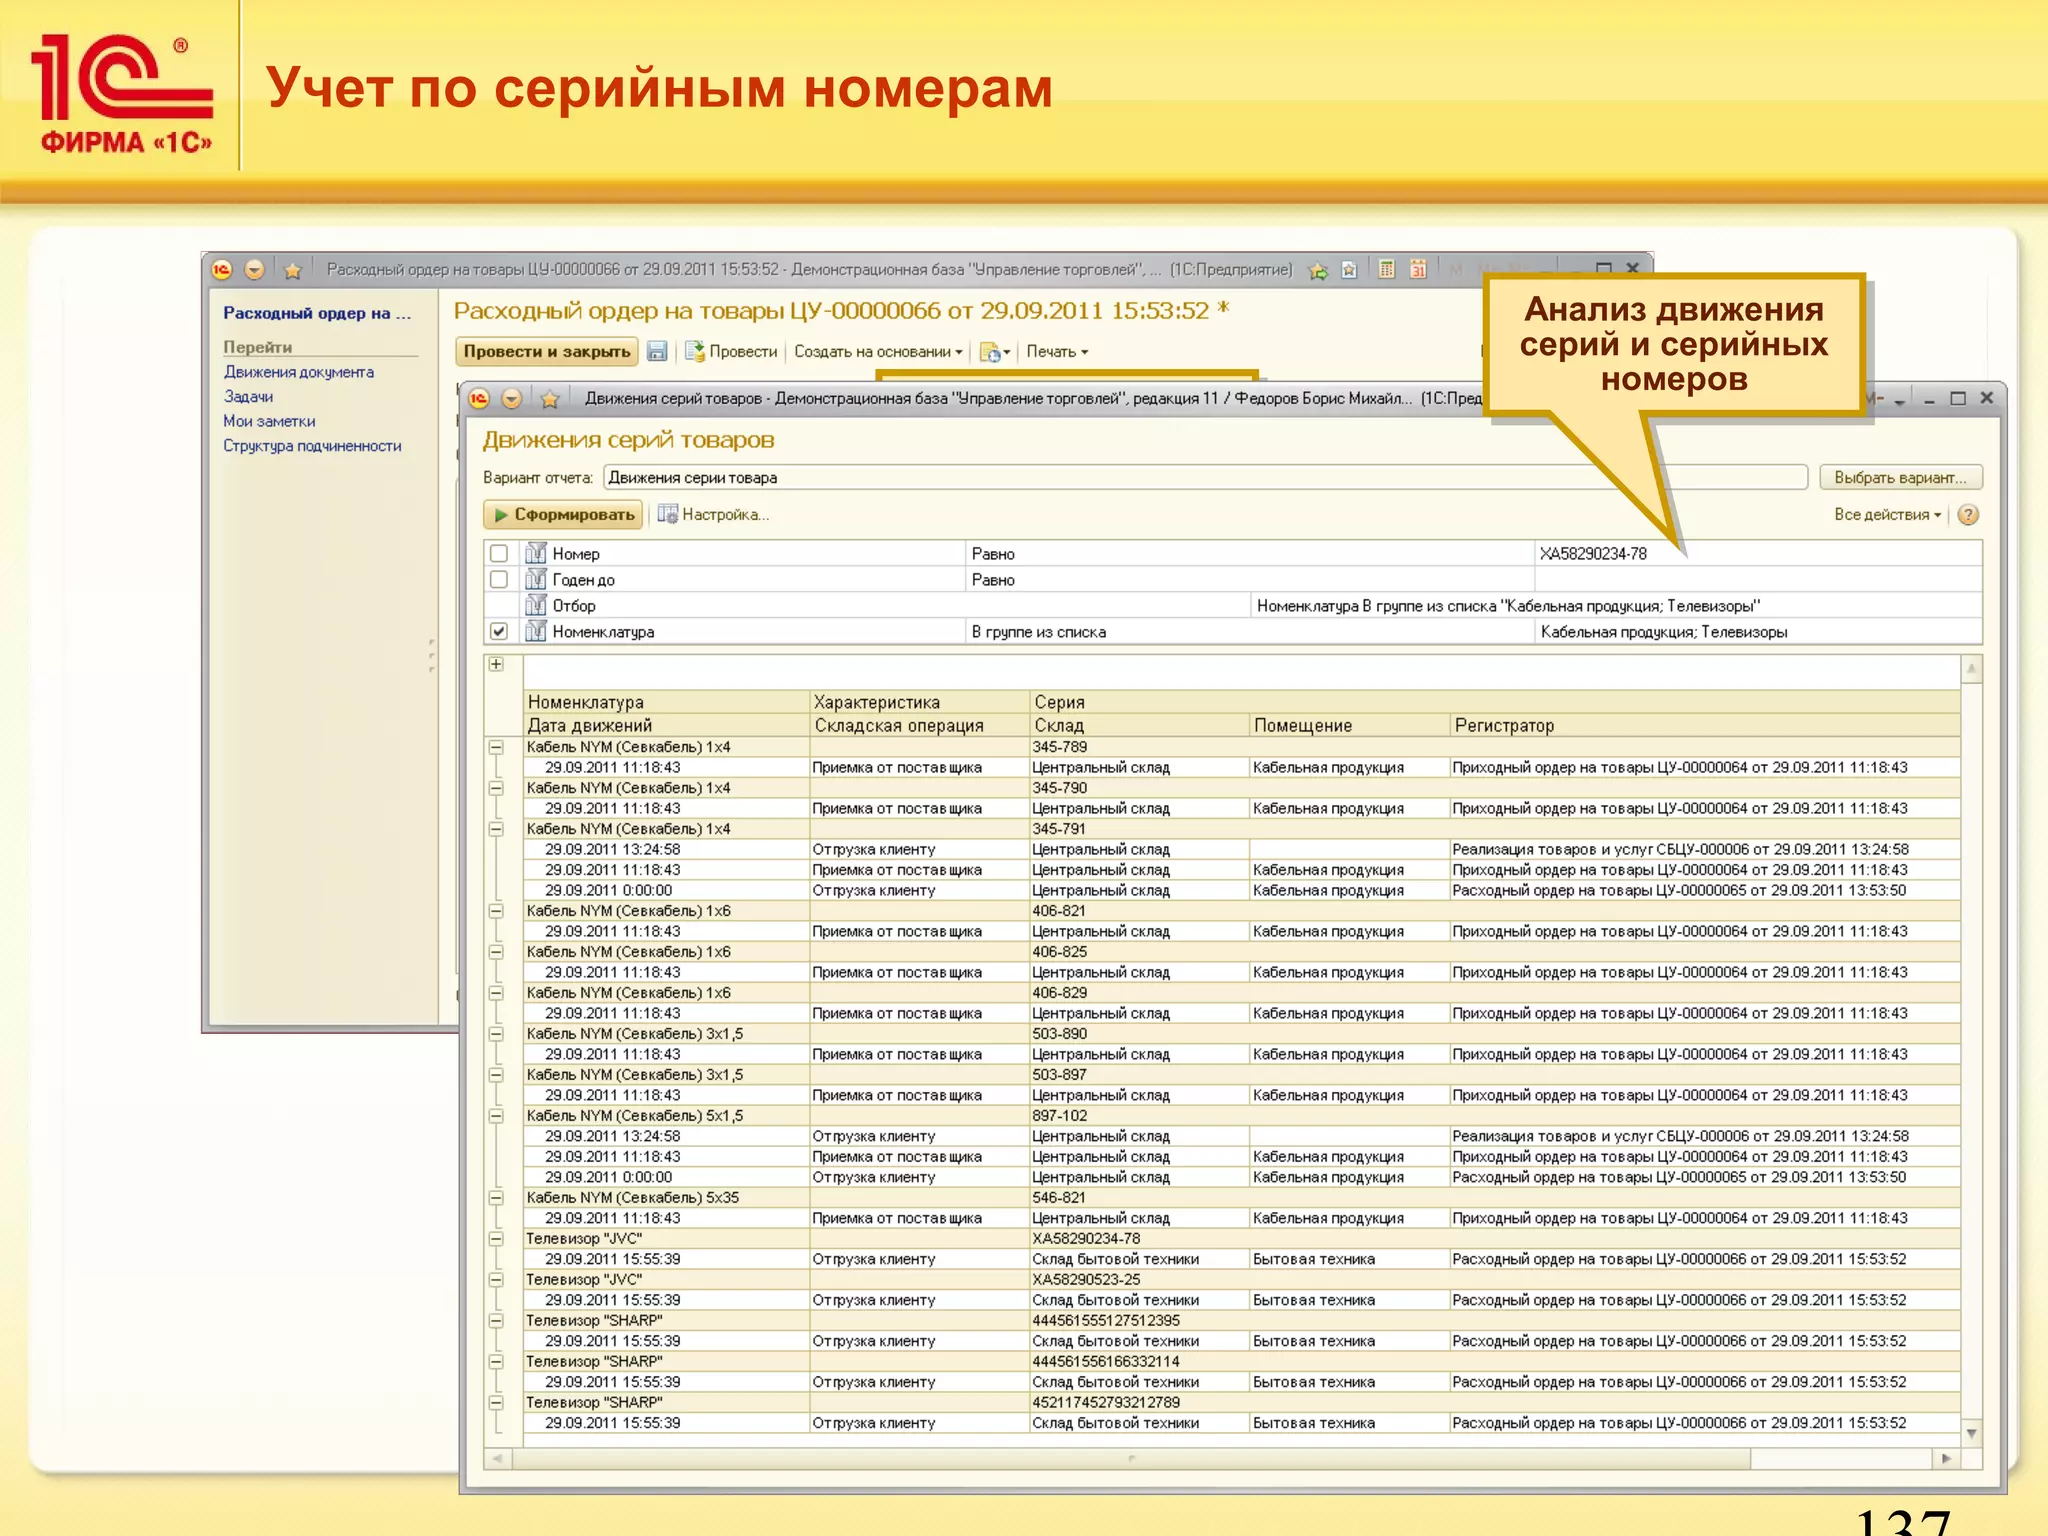Maximize the Движения серий товаров window

click(x=1958, y=398)
